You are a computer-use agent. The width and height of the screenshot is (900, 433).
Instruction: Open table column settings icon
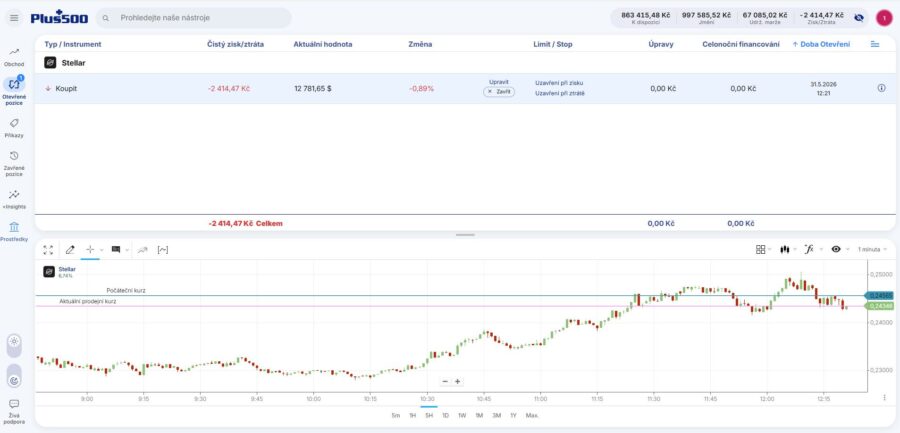[x=875, y=44]
